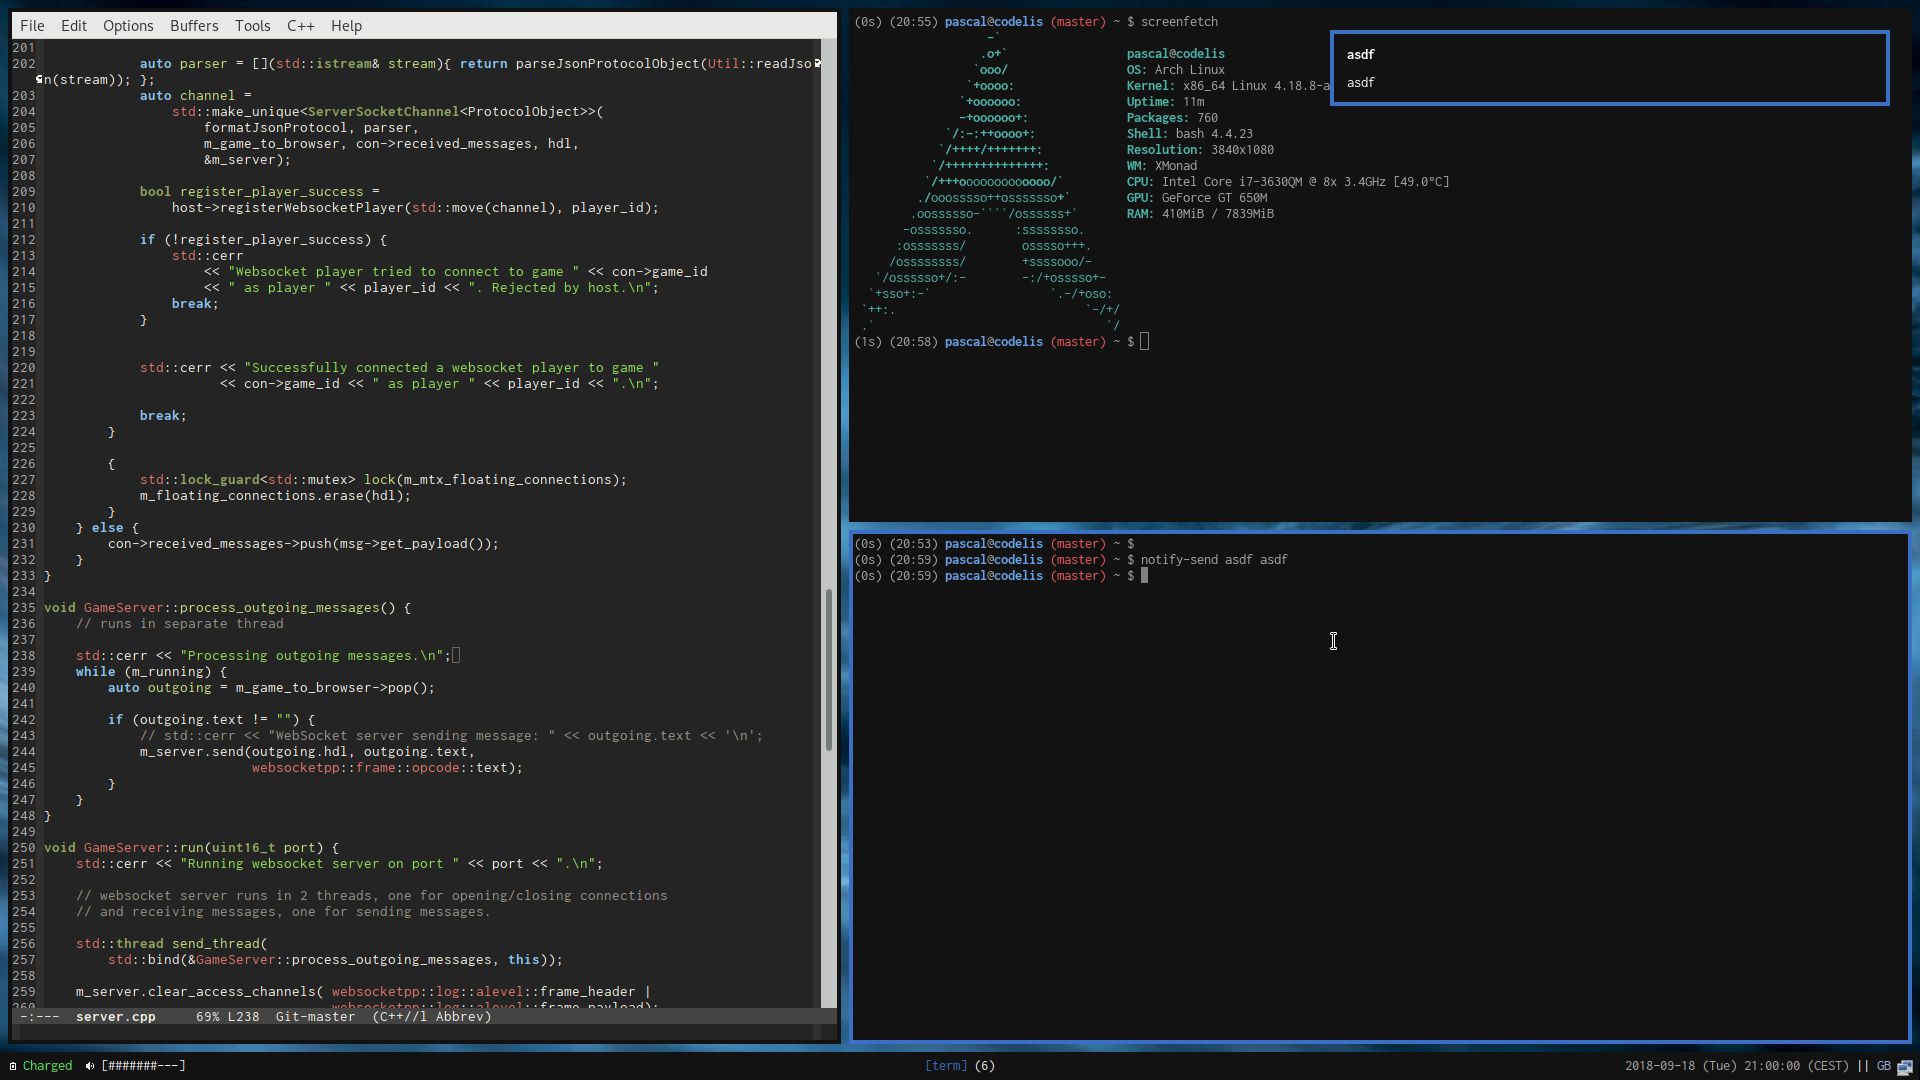Open the Edit menu in Emacs
The height and width of the screenshot is (1080, 1920).
tap(73, 26)
